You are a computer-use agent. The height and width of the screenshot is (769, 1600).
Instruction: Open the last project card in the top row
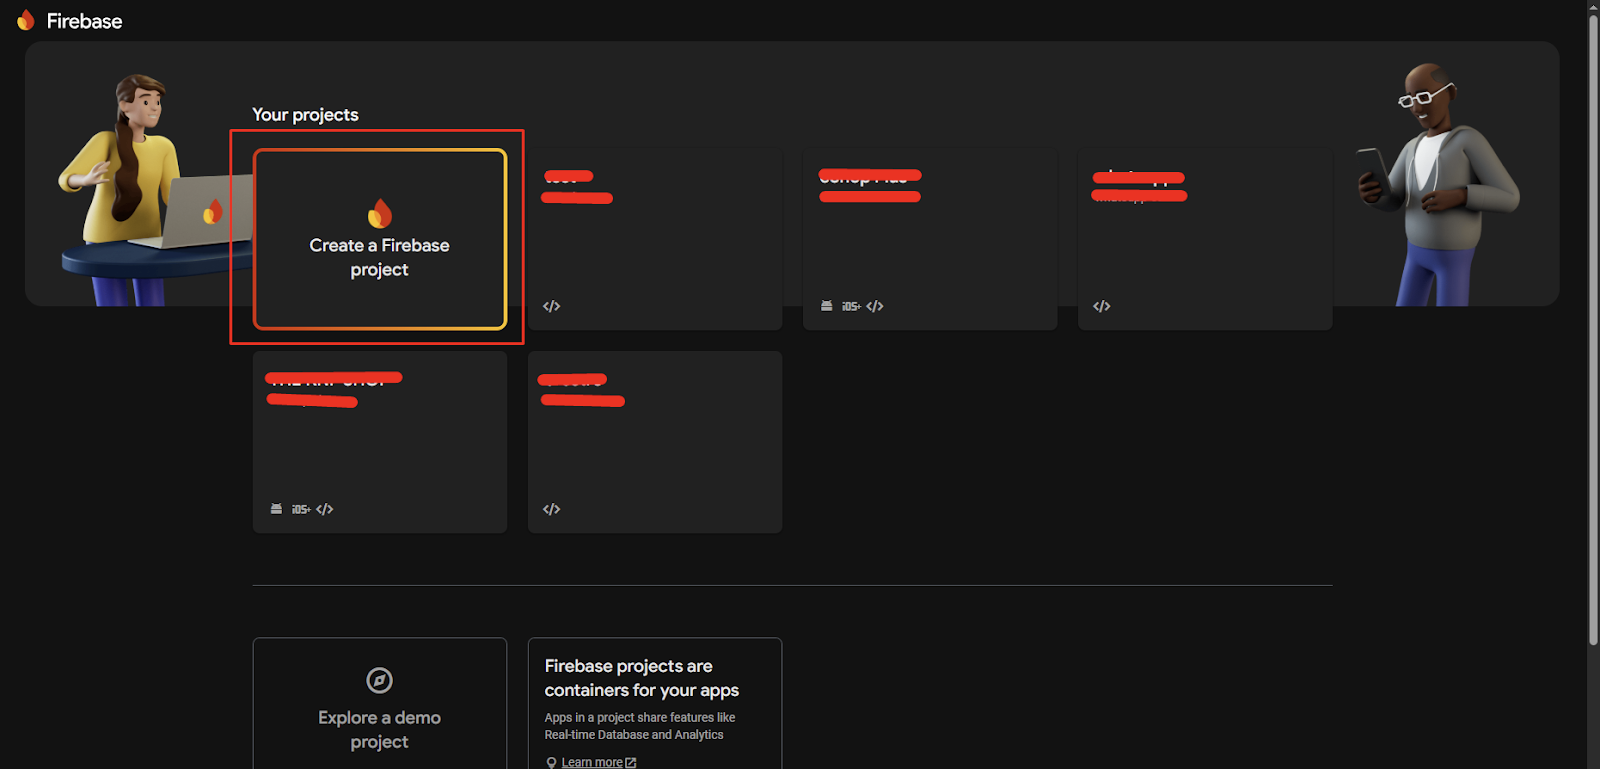1205,239
